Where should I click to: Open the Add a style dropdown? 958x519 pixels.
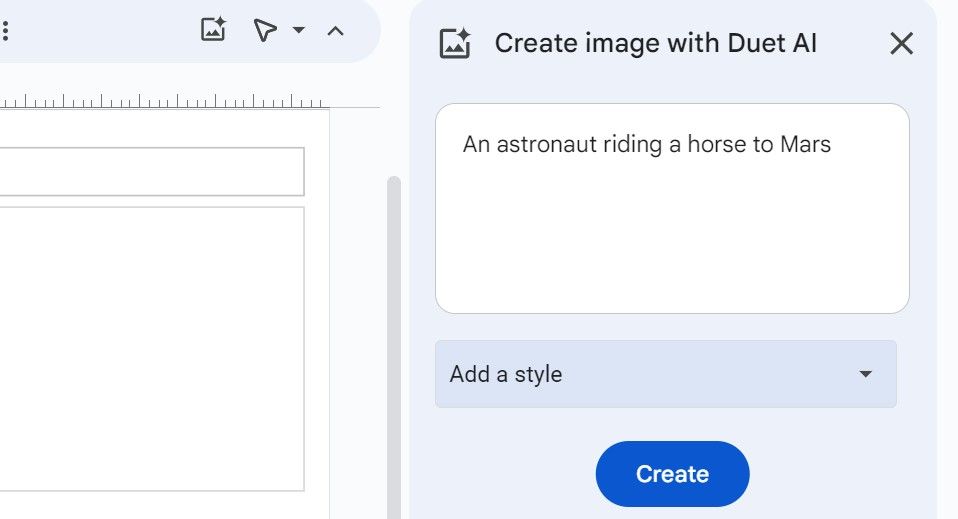pos(665,374)
